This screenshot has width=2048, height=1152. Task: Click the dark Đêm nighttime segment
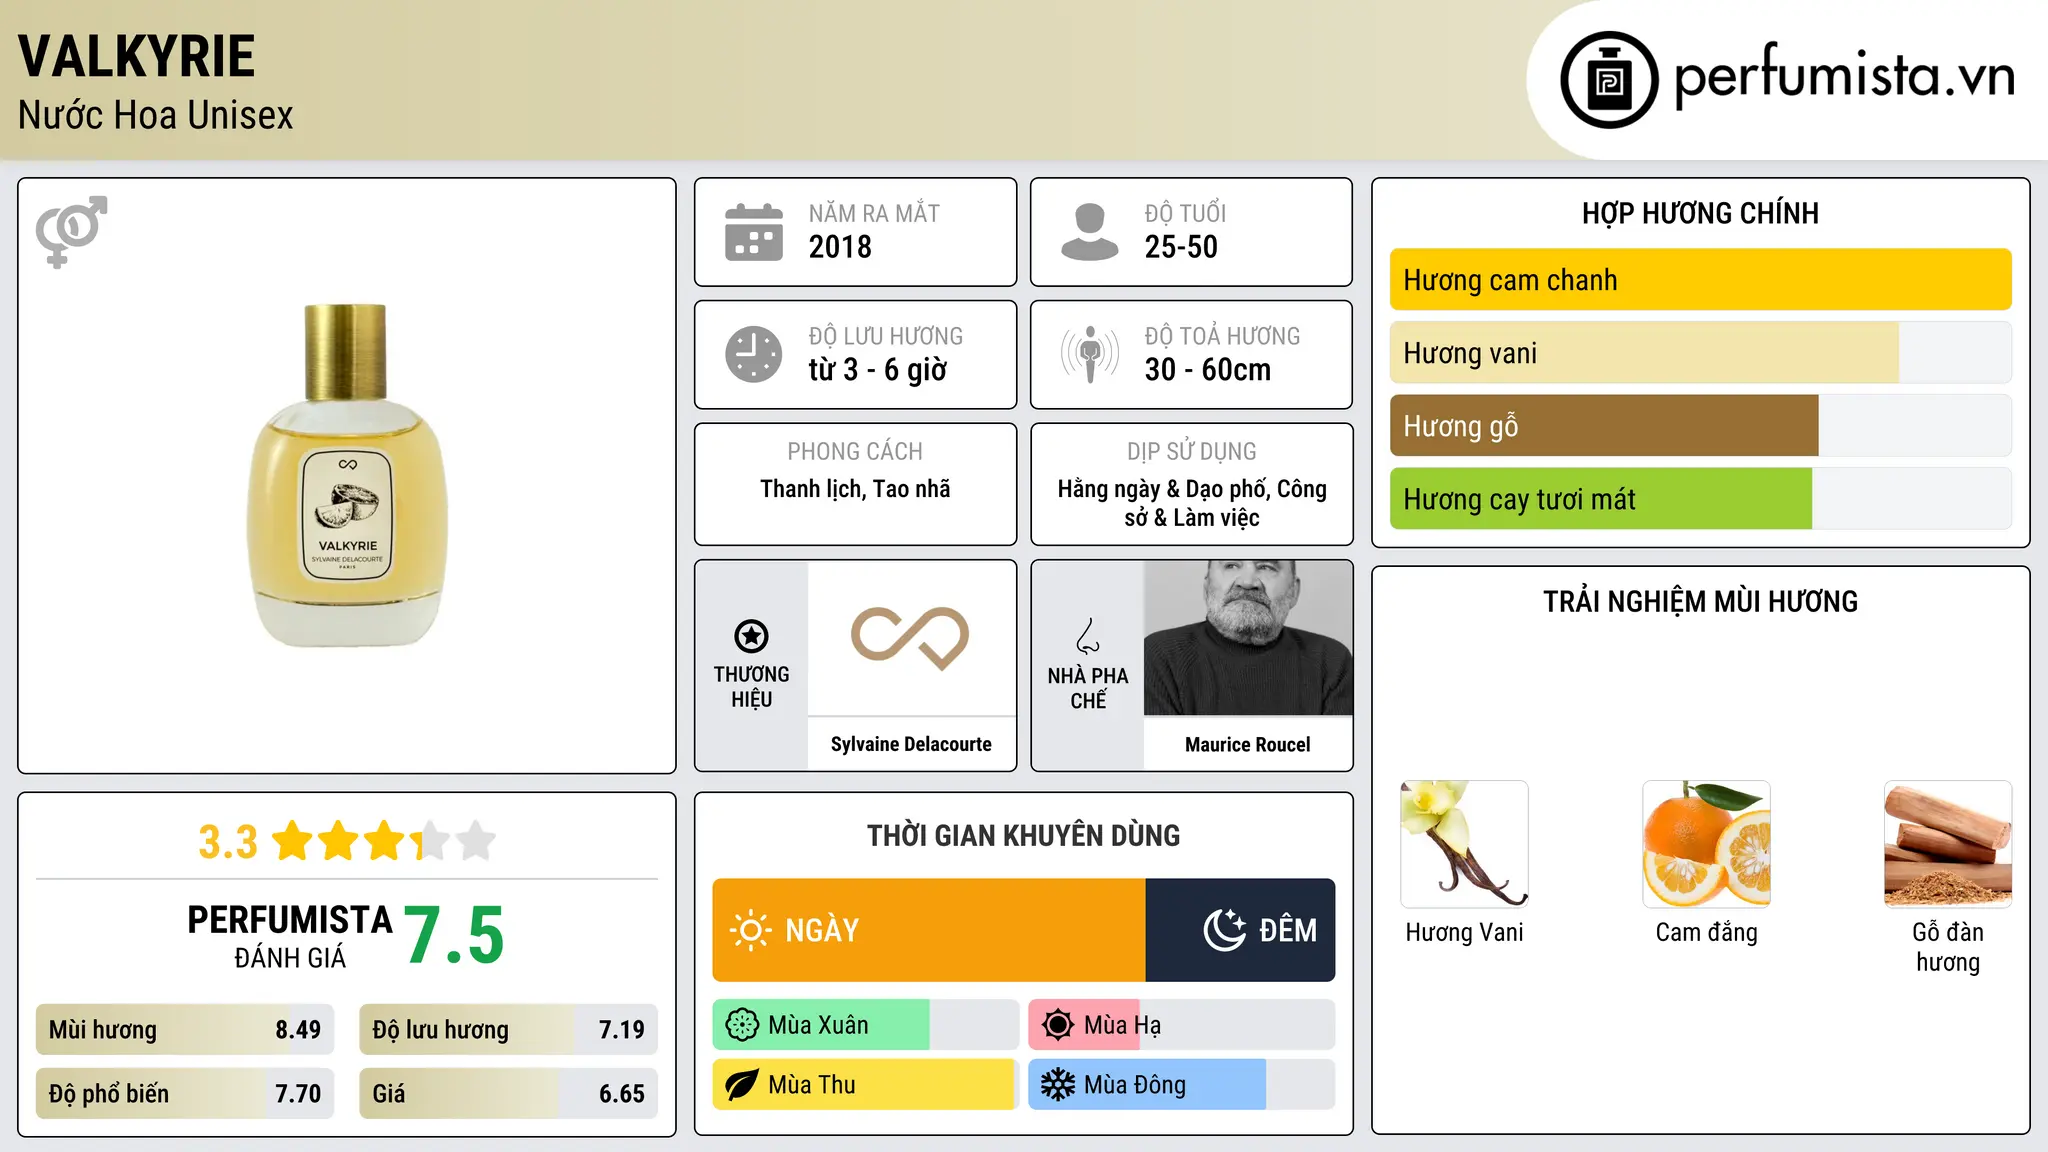click(x=1240, y=930)
